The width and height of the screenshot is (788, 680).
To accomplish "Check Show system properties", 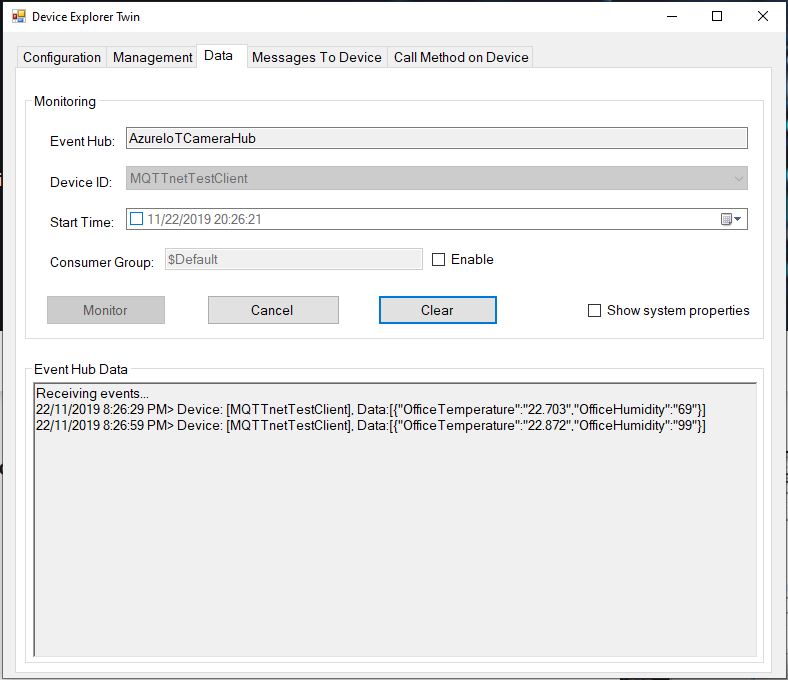I will tap(595, 311).
